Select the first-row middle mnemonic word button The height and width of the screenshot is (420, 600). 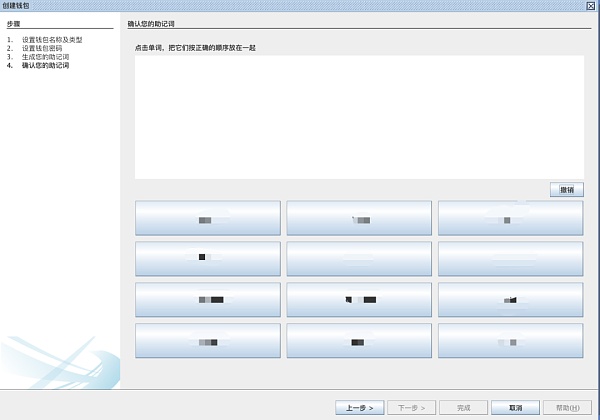click(x=359, y=218)
